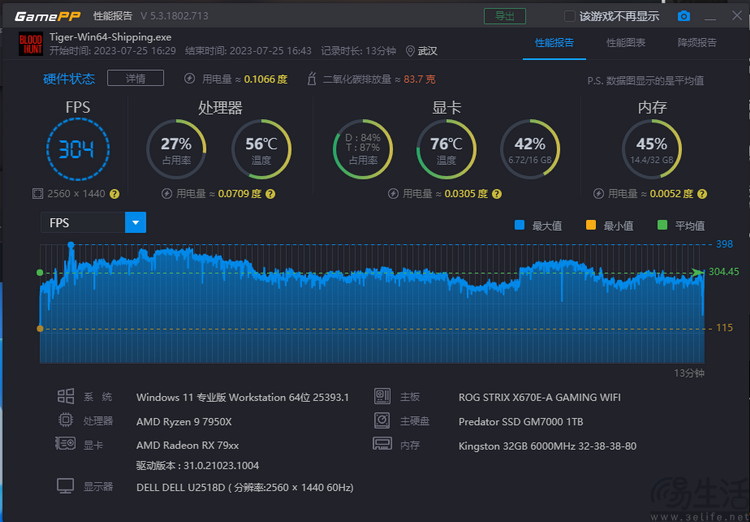Image resolution: width=750 pixels, height=522 pixels.
Task: Click the Tiger-Win64-Shipping.exe title
Action: tap(110, 37)
